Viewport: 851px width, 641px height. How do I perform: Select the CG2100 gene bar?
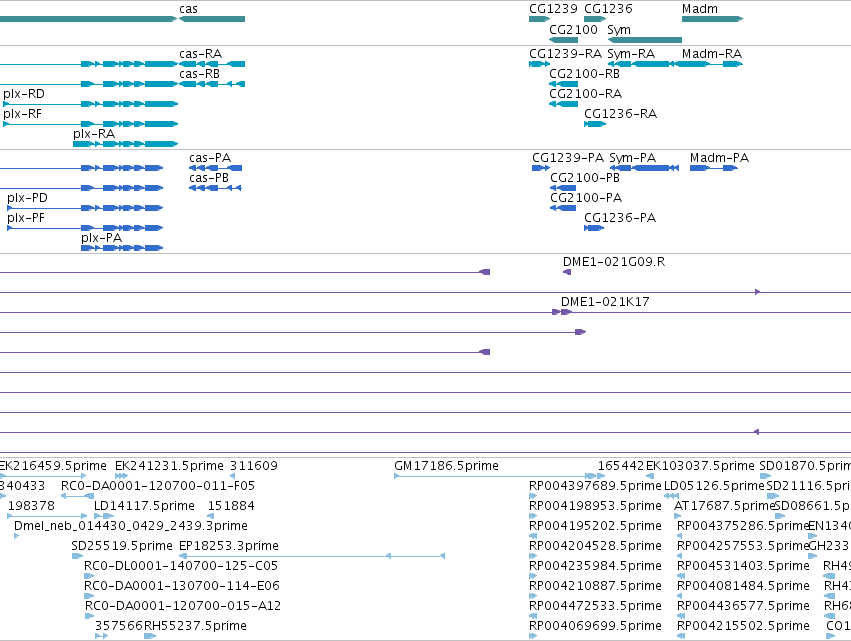(563, 40)
